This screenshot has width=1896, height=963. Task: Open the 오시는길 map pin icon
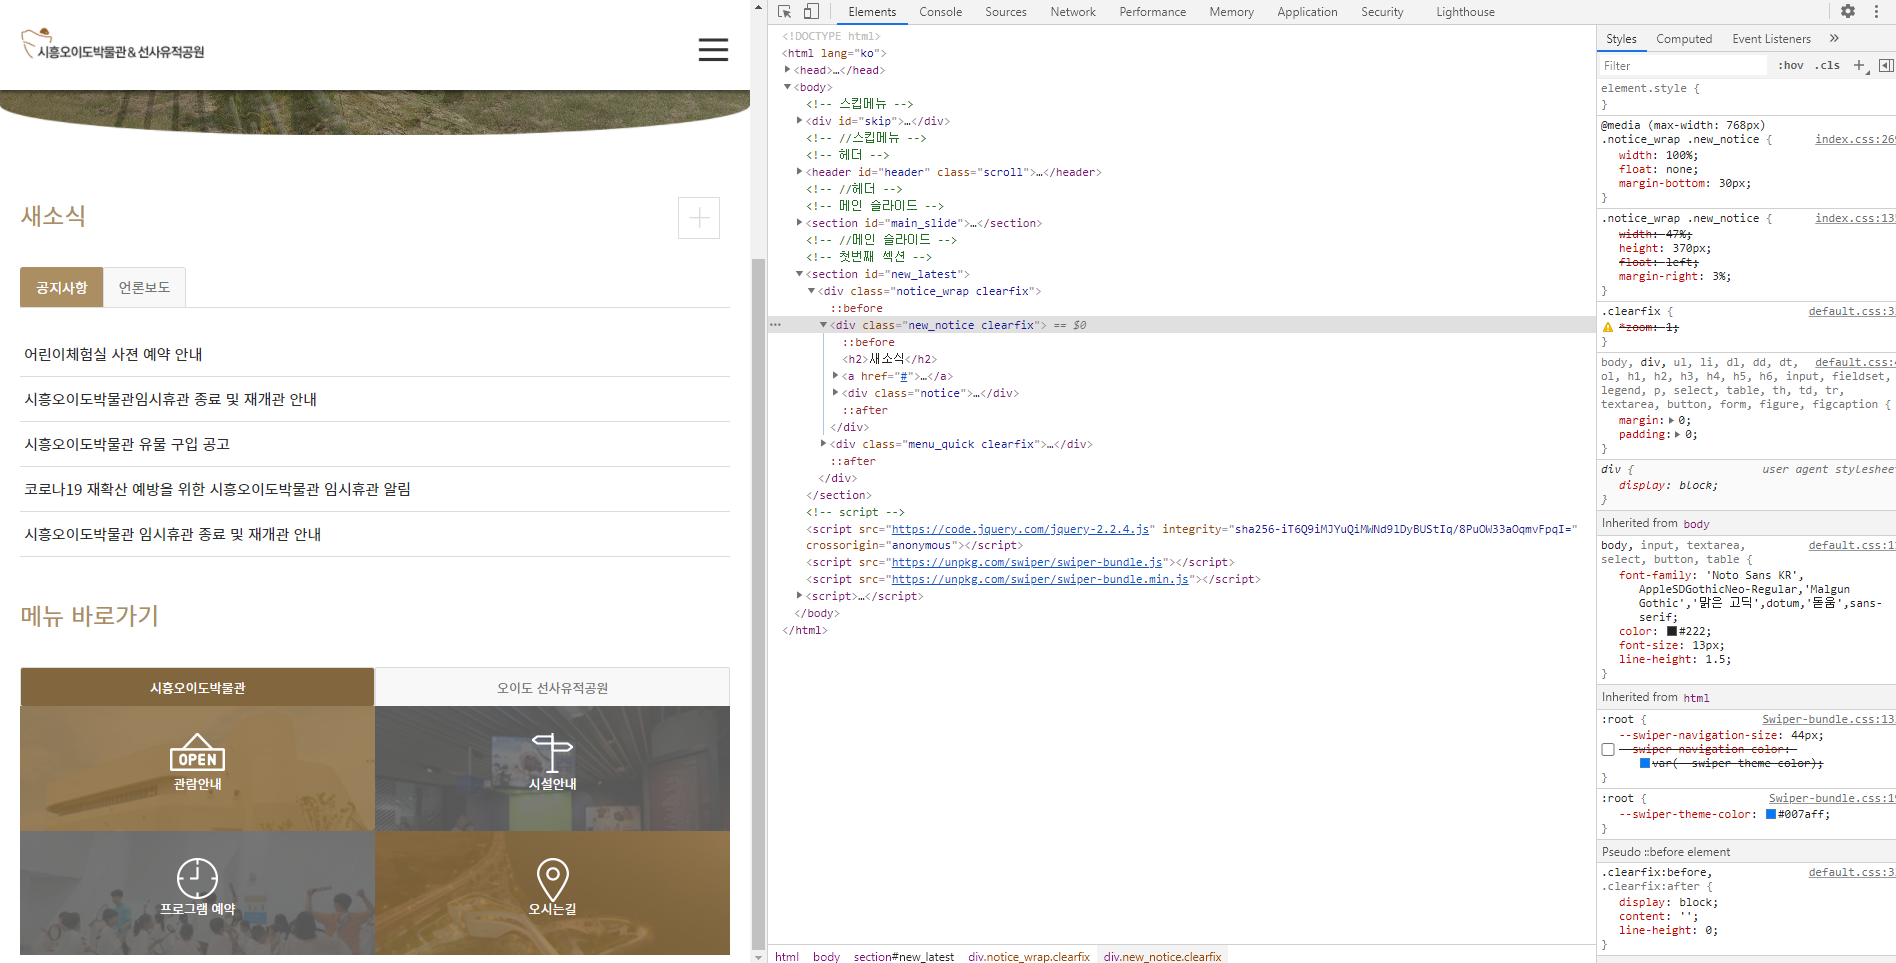click(x=552, y=879)
